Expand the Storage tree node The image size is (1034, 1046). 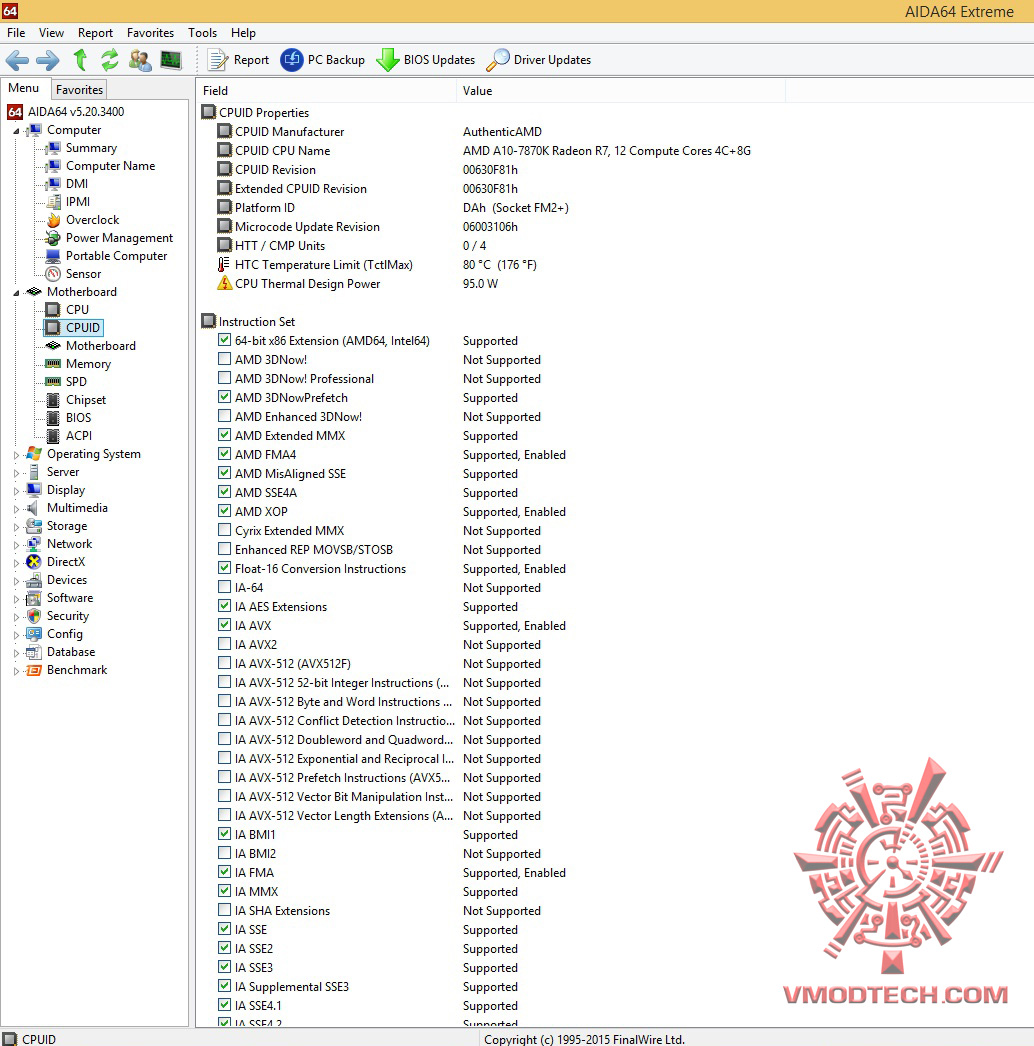[16, 527]
